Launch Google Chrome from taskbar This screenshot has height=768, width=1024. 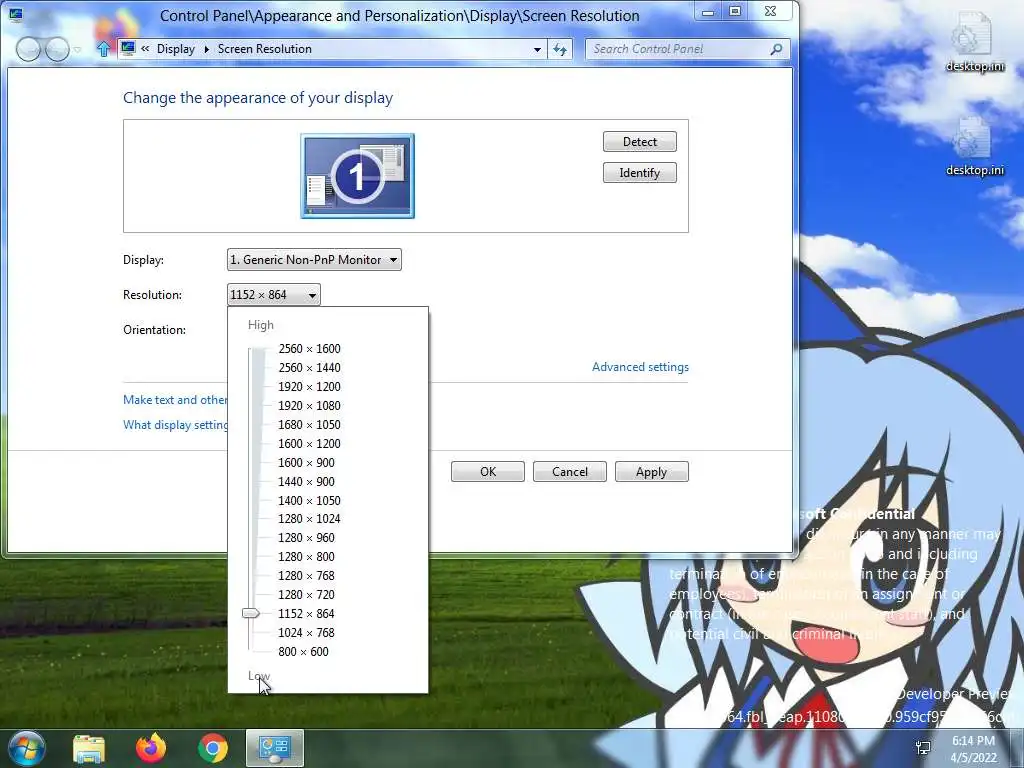point(213,748)
